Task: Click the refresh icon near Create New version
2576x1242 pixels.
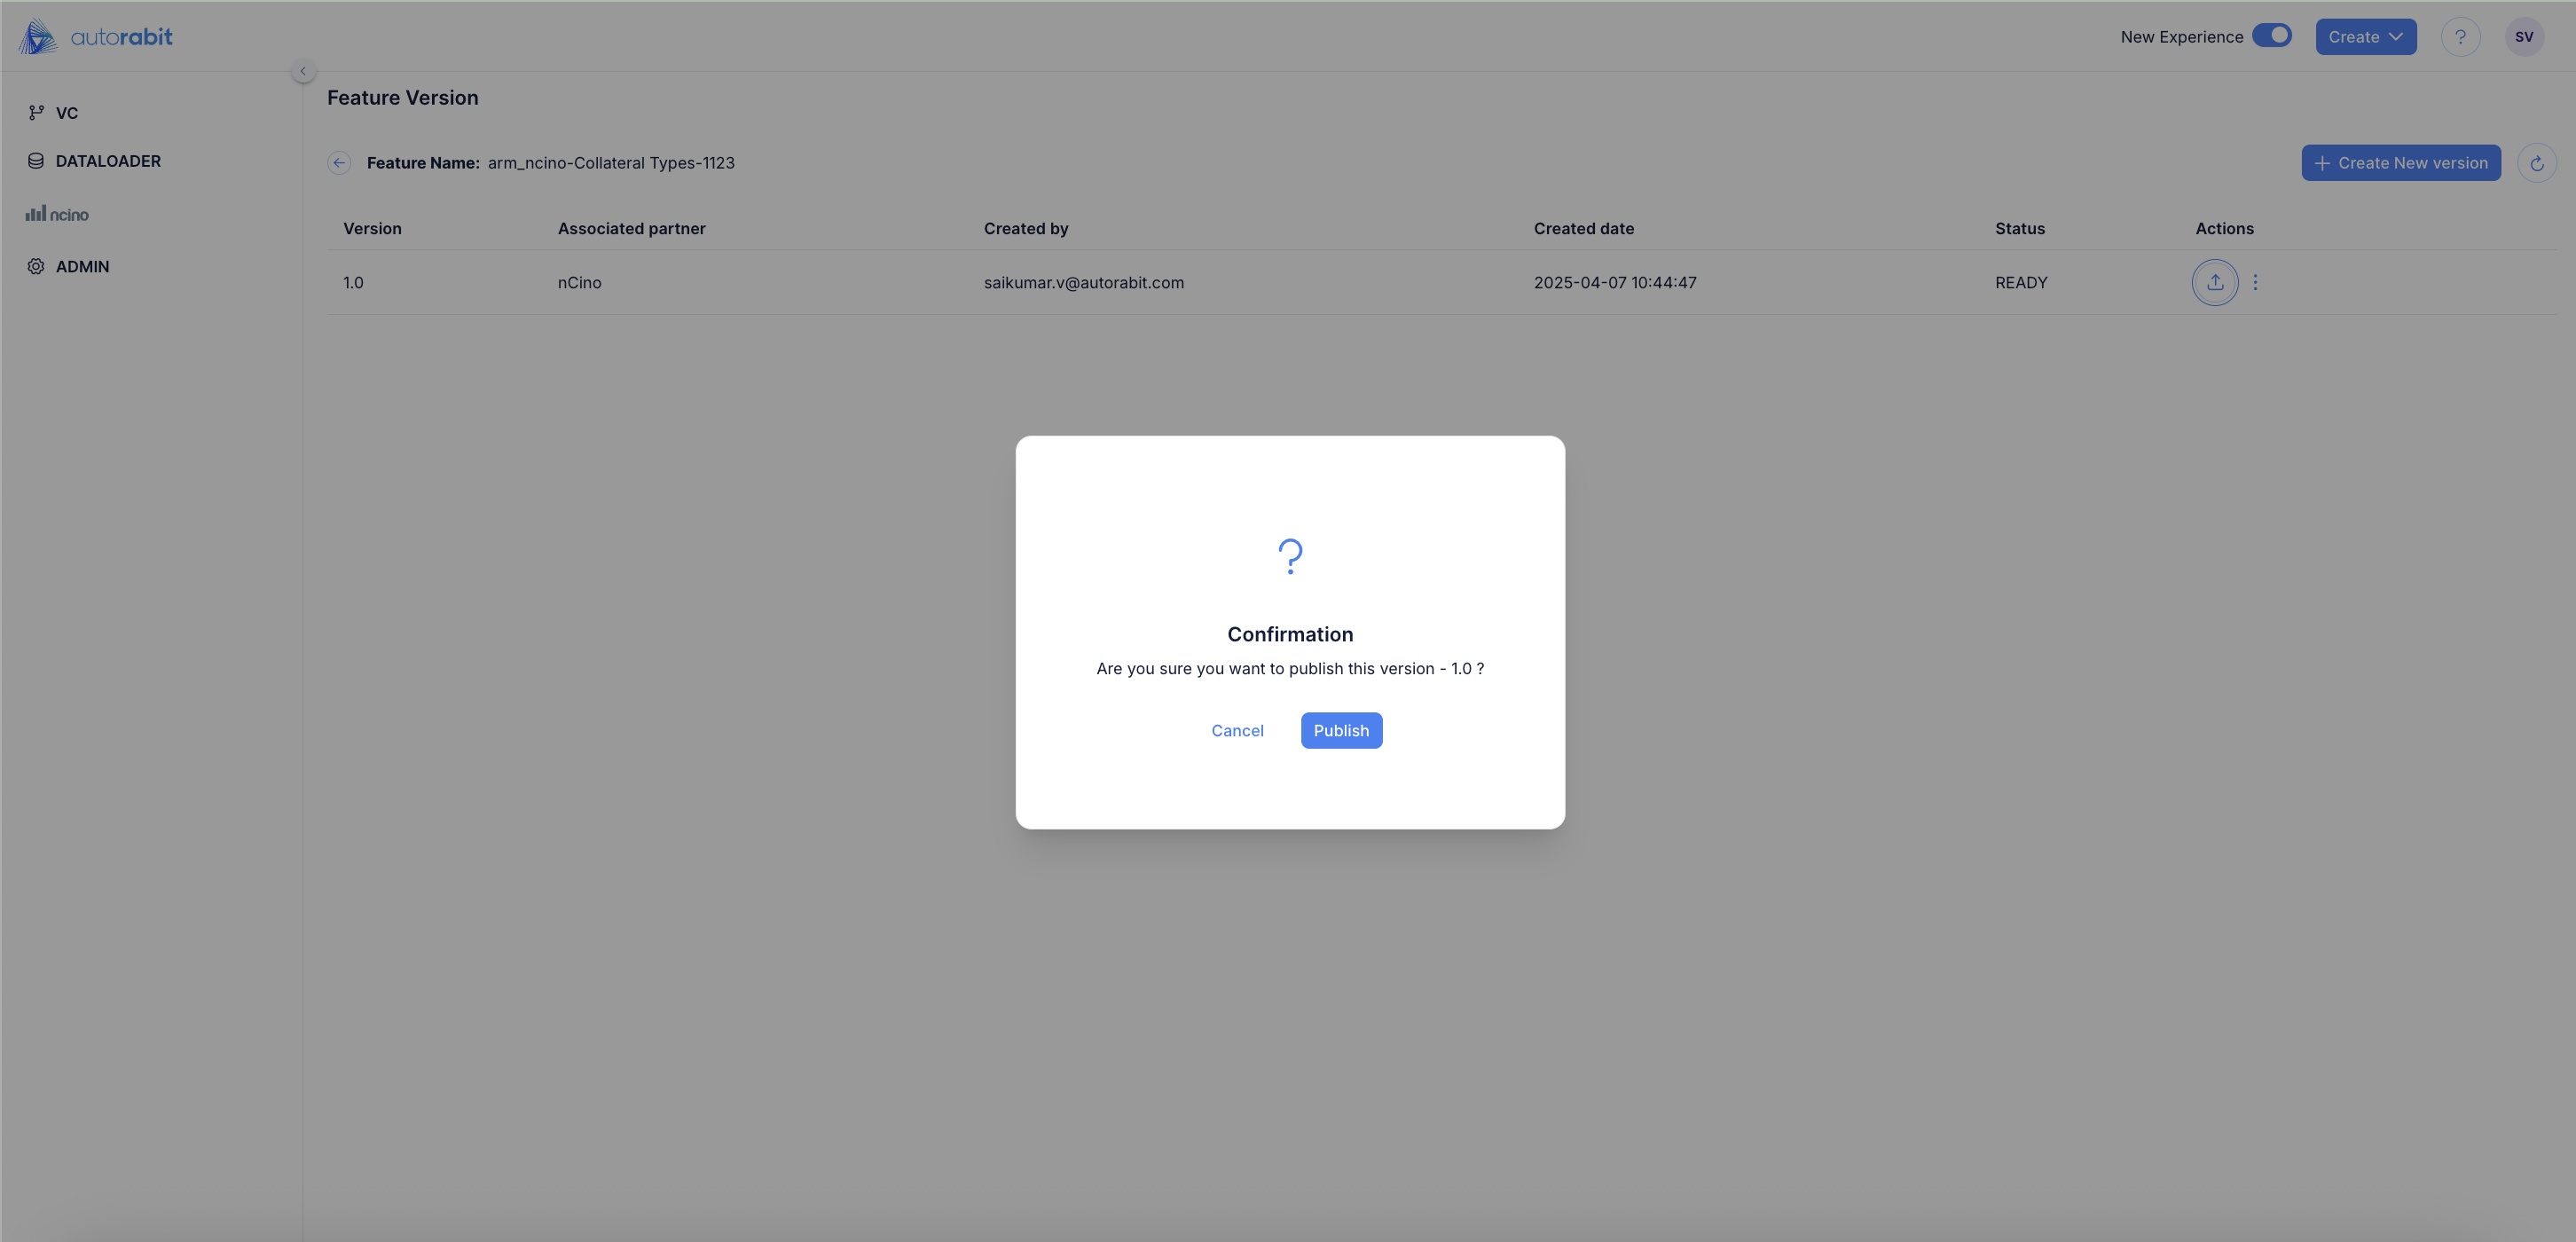Action: (x=2536, y=163)
